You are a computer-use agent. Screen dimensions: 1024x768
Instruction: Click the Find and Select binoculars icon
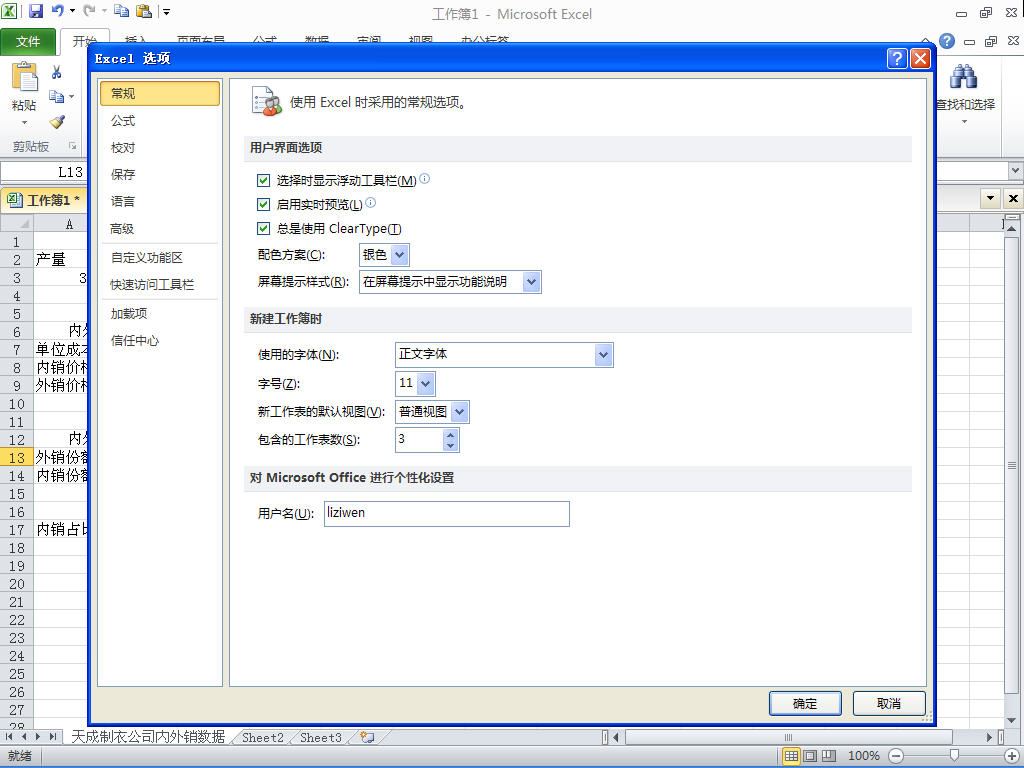pyautogui.click(x=963, y=77)
